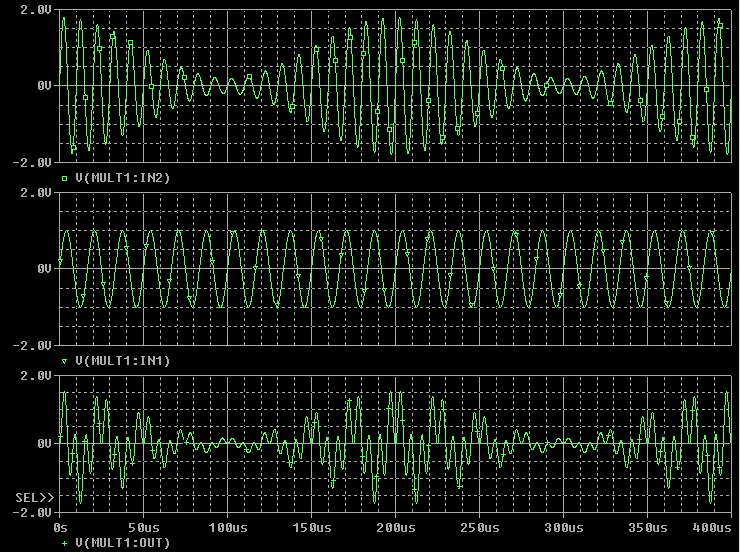The height and width of the screenshot is (552, 740).
Task: Click the 400us time axis label
Action: point(712,527)
